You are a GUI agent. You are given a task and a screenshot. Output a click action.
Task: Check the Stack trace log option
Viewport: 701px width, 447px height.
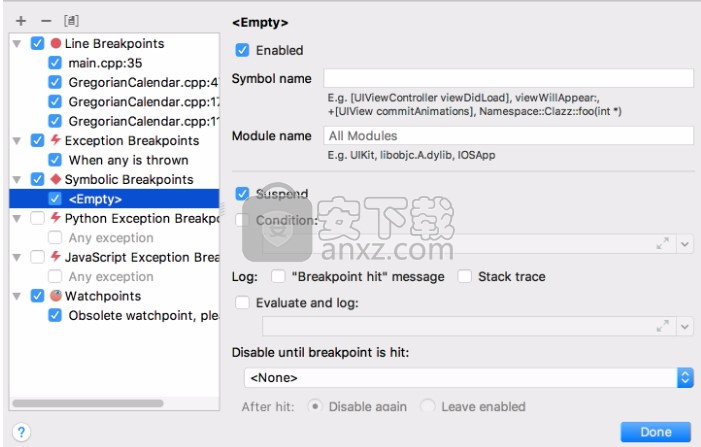(465, 276)
